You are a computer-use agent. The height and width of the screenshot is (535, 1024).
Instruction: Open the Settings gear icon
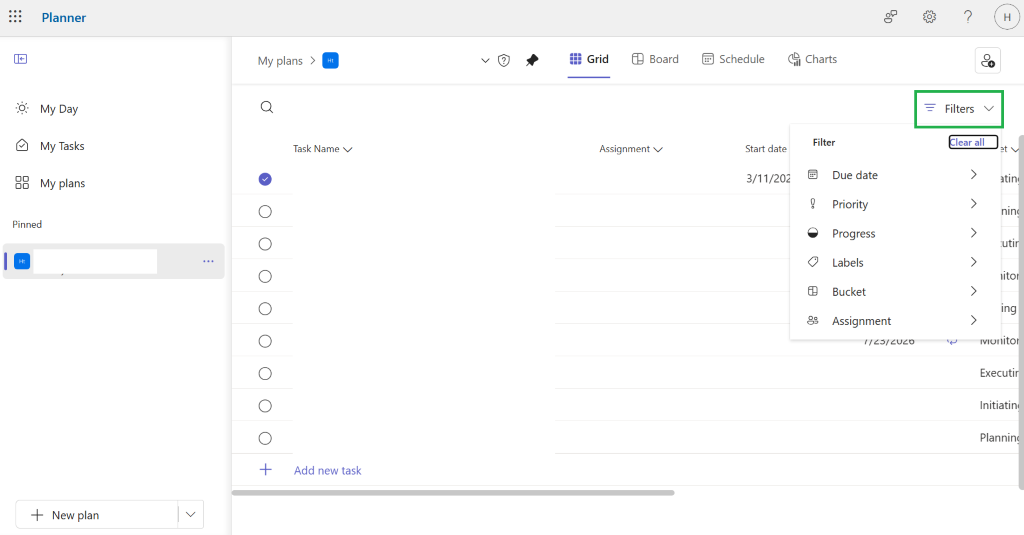coord(929,17)
